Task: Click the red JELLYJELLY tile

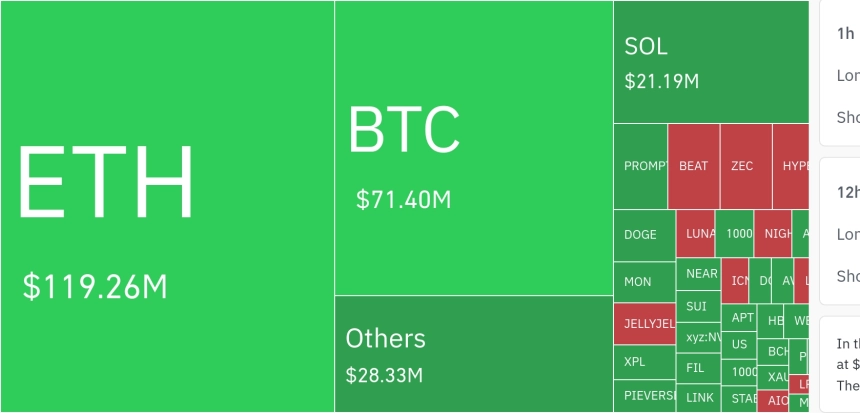Action: (644, 324)
